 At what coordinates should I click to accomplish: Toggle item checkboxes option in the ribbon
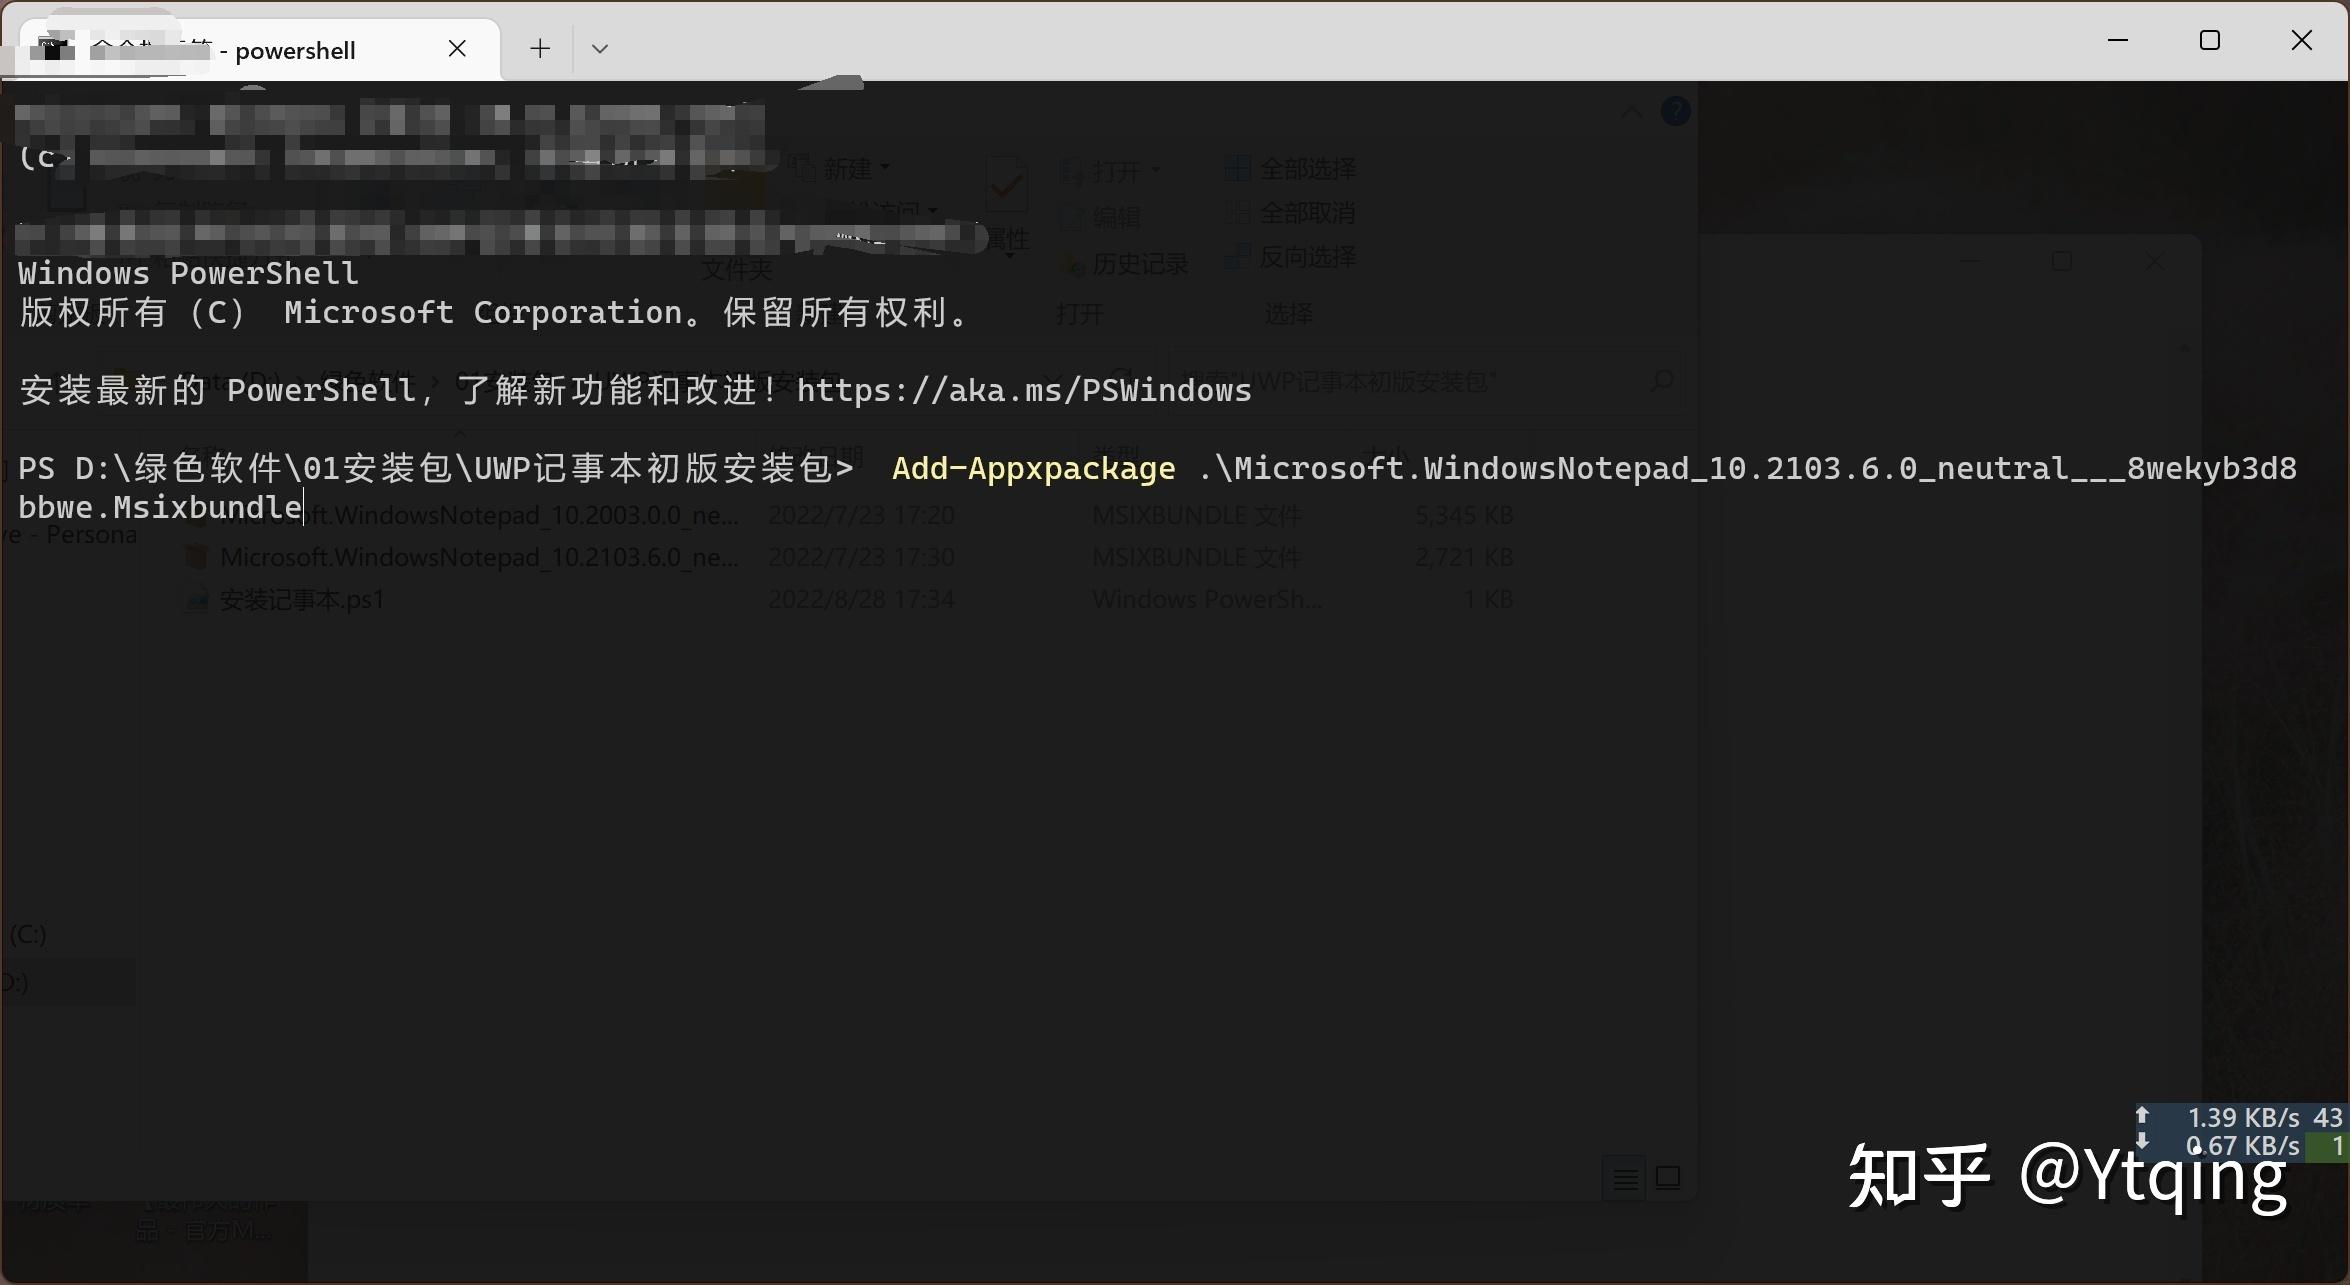point(1005,185)
